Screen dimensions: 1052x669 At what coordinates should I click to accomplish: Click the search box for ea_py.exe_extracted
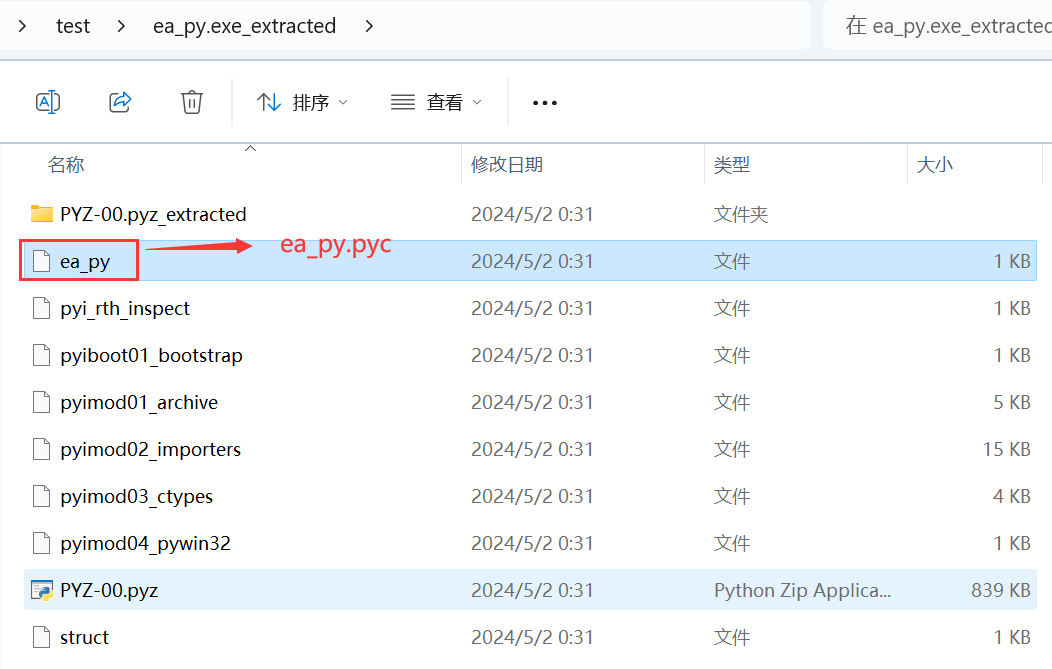(939, 26)
